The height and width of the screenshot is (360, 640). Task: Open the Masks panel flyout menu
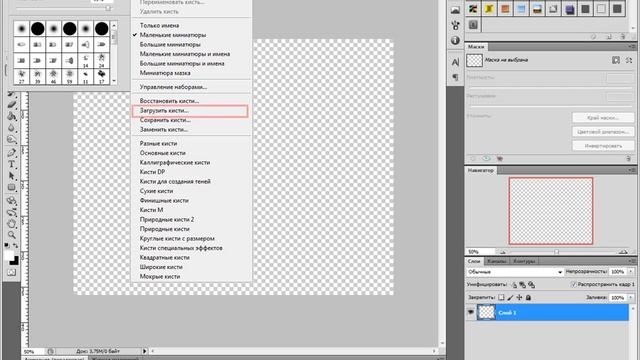coord(632,47)
